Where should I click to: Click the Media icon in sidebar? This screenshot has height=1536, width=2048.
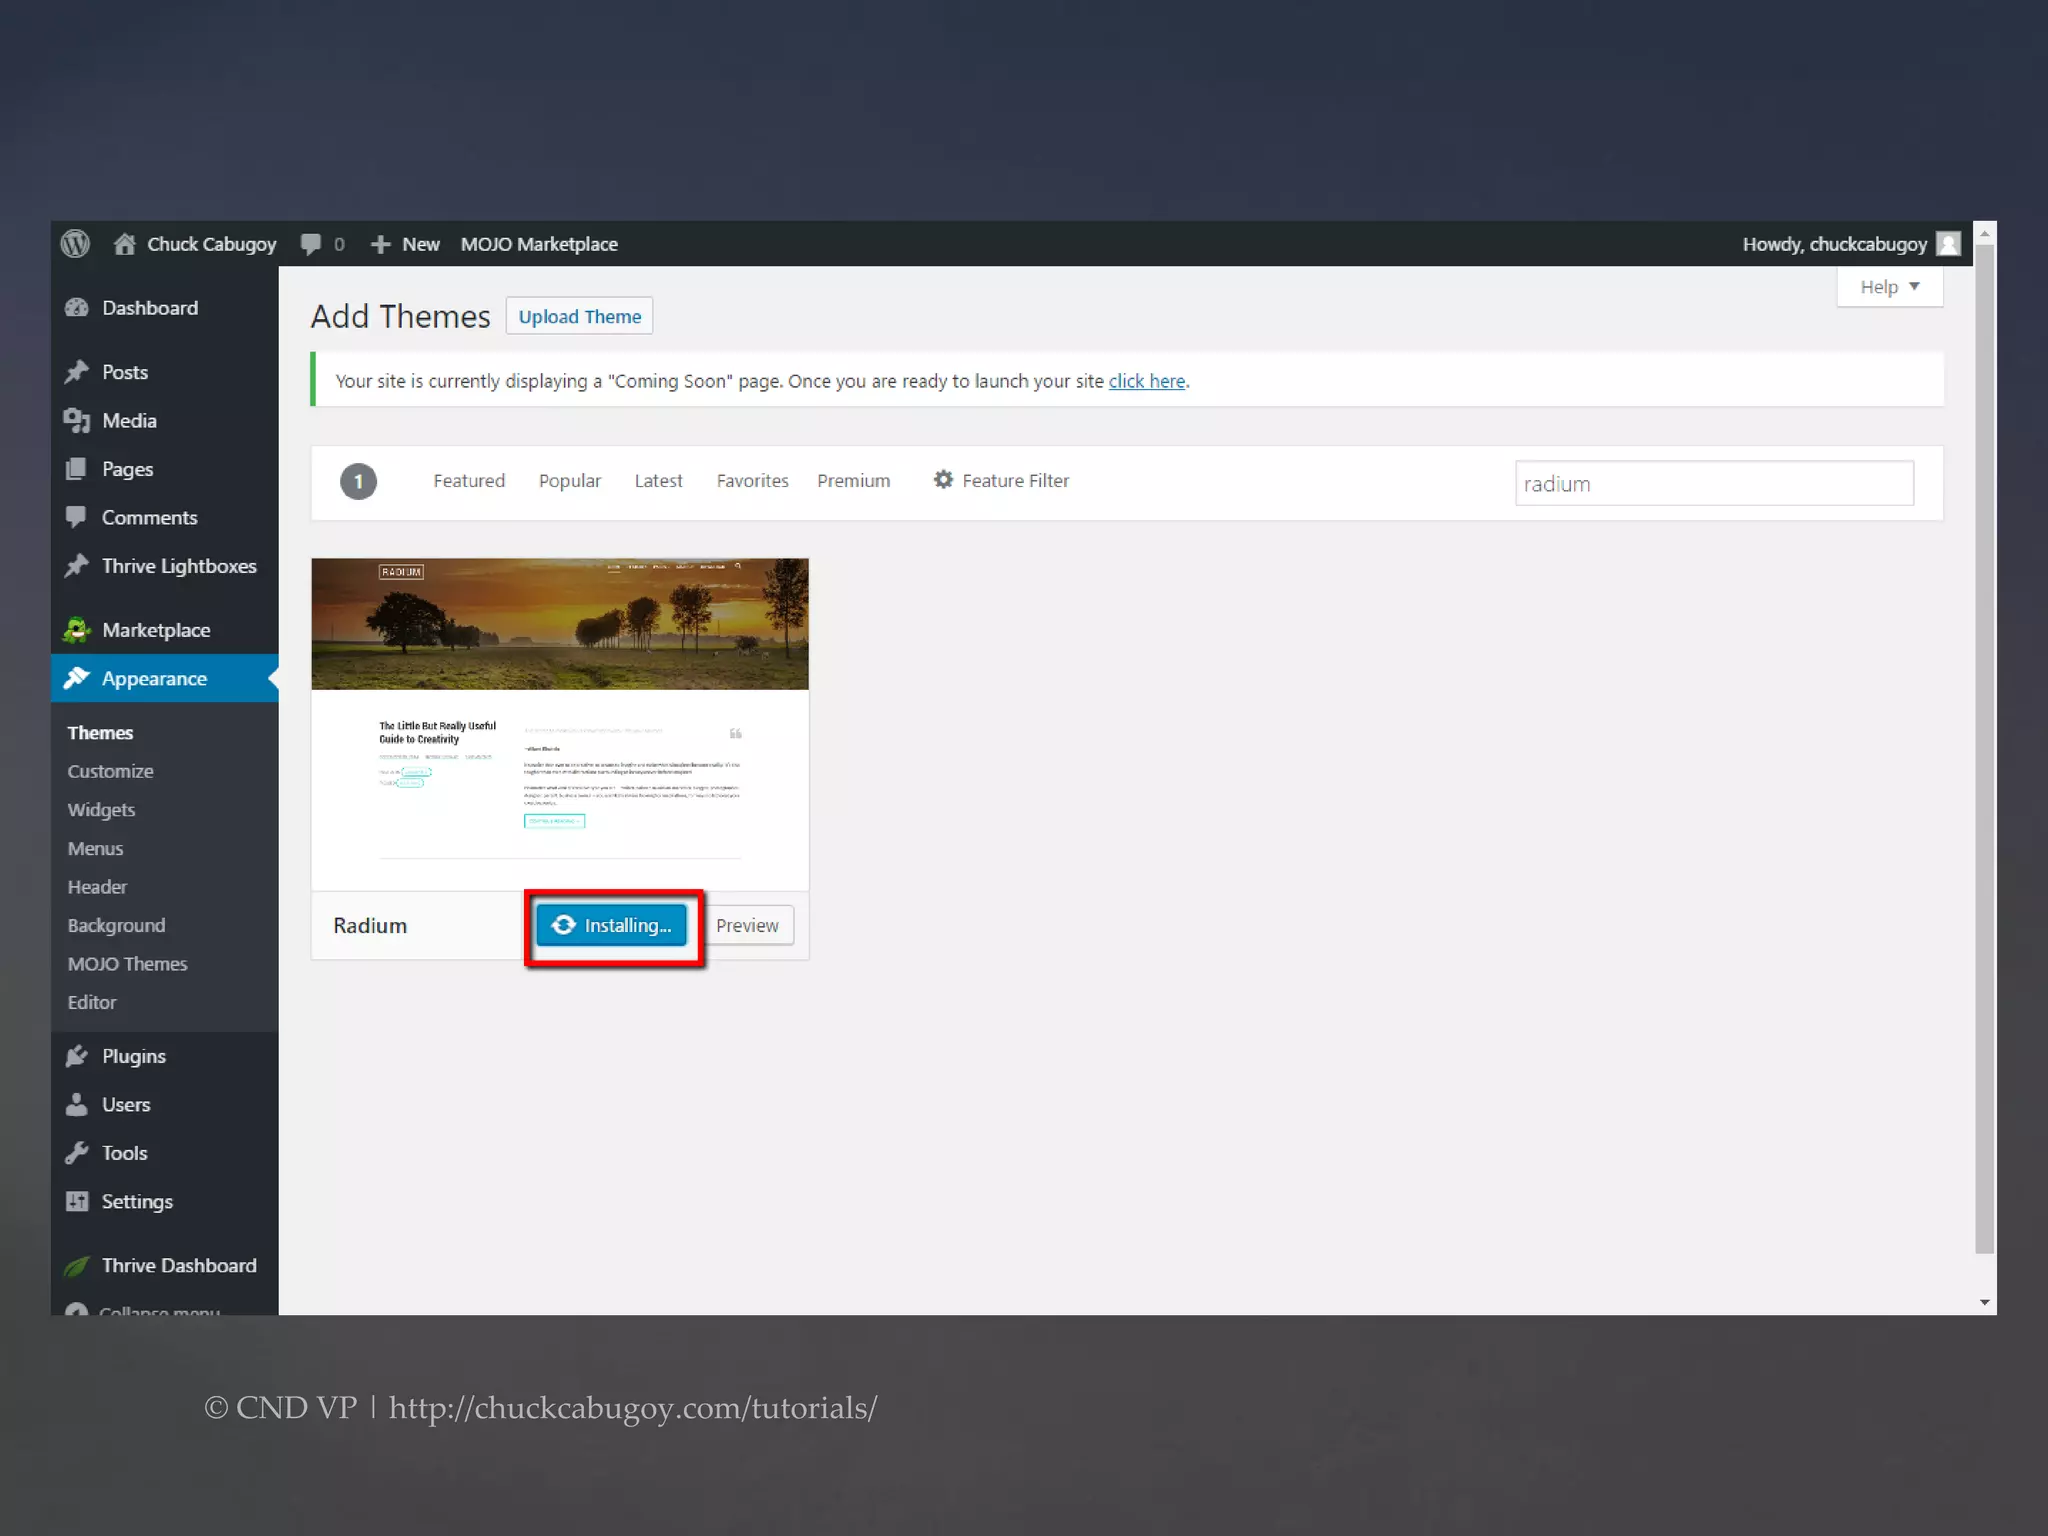pos(77,421)
